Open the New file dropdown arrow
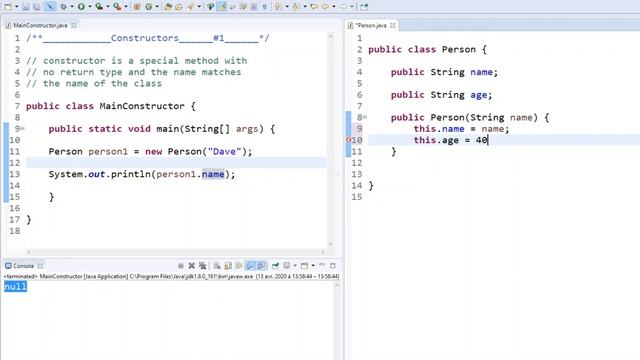The width and height of the screenshot is (640, 360). click(17, 7)
